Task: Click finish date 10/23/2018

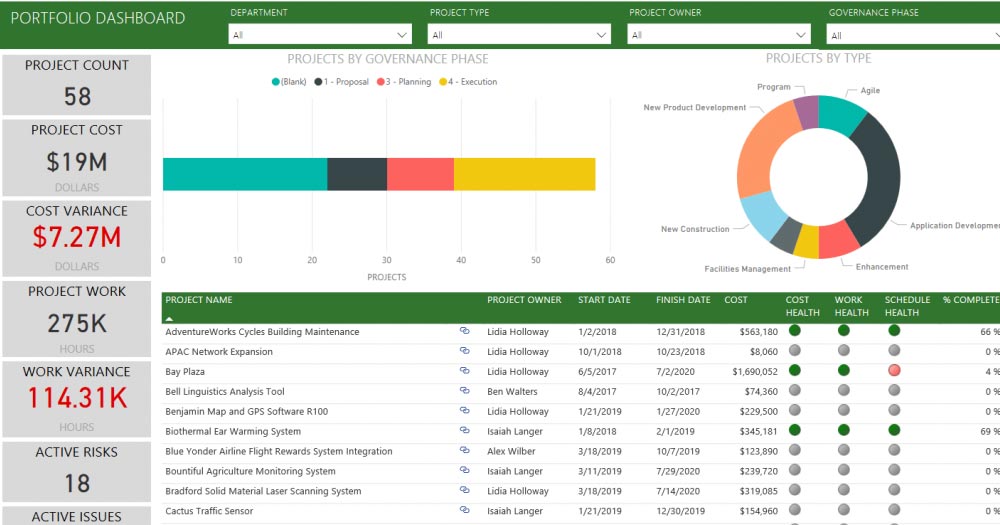Action: coord(680,351)
